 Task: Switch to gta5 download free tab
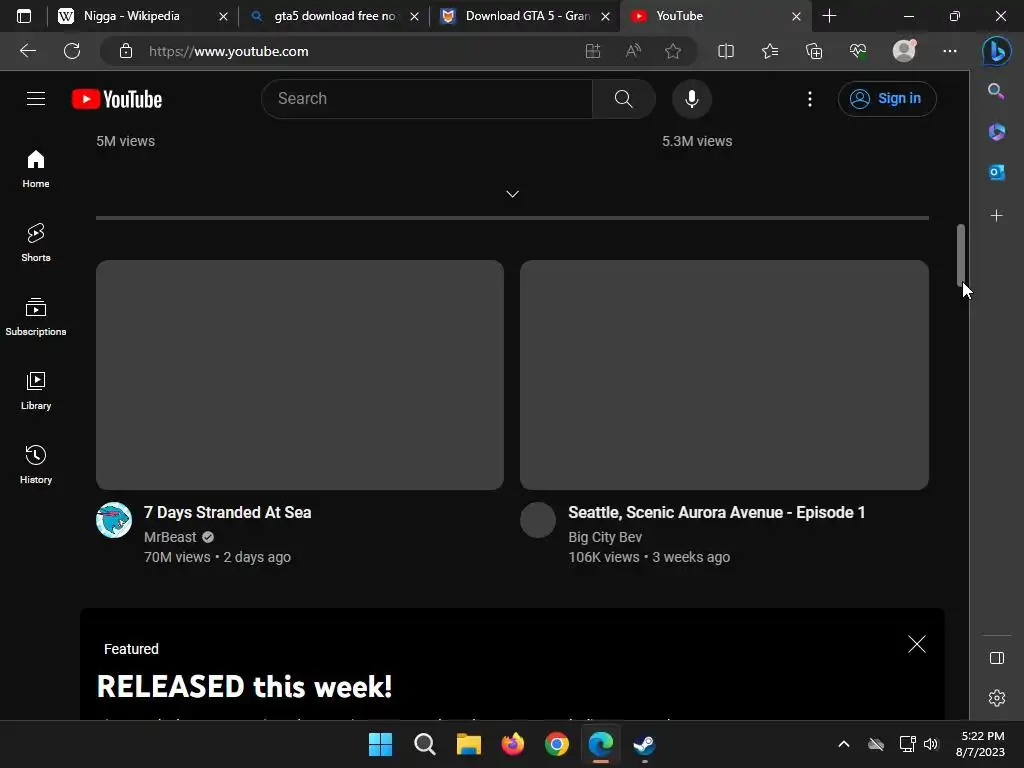click(334, 16)
